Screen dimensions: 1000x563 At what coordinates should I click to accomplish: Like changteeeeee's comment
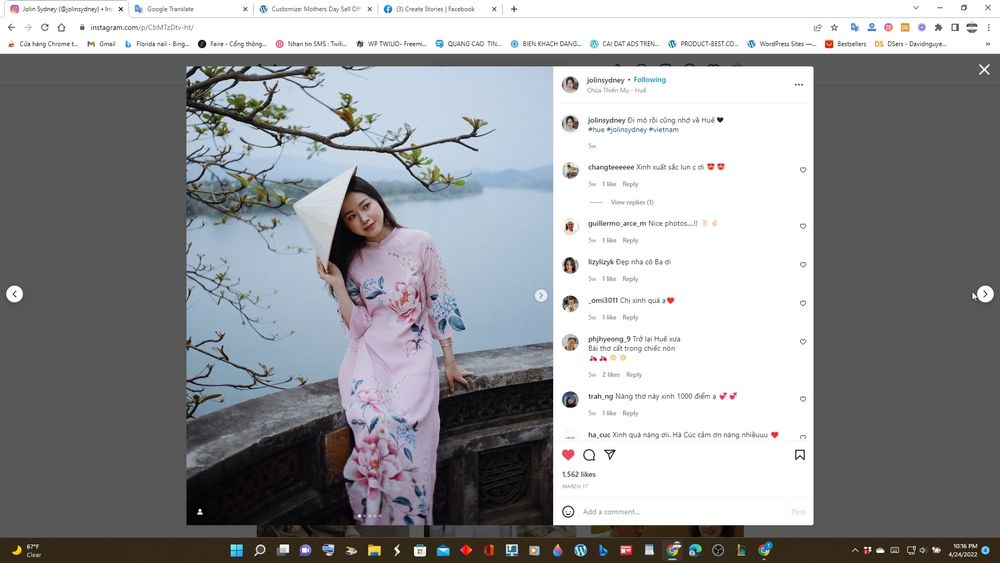coord(802,170)
